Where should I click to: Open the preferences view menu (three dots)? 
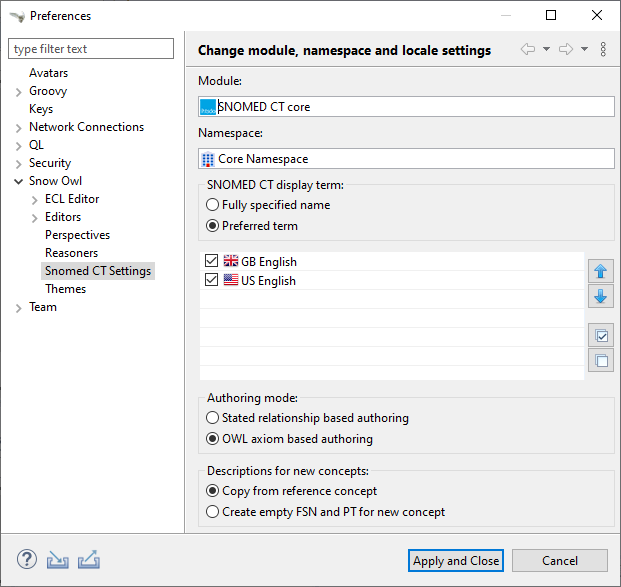point(603,50)
